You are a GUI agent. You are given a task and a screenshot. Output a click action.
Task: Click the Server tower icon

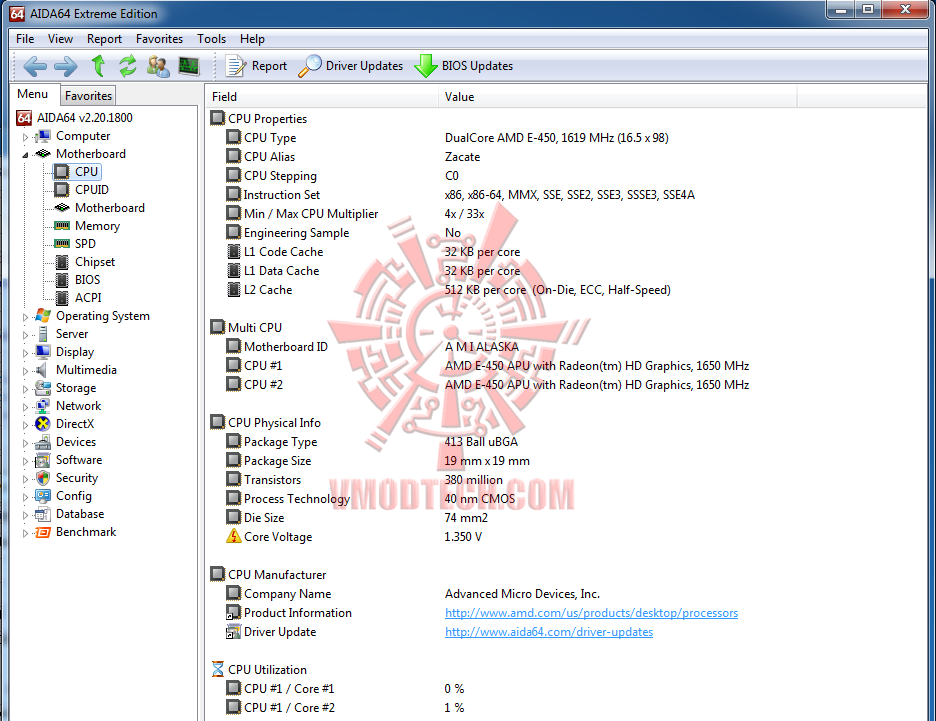pos(42,334)
